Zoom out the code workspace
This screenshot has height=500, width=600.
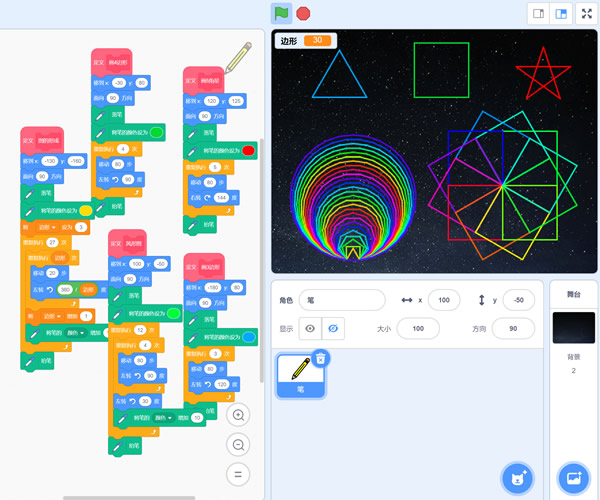coord(238,445)
